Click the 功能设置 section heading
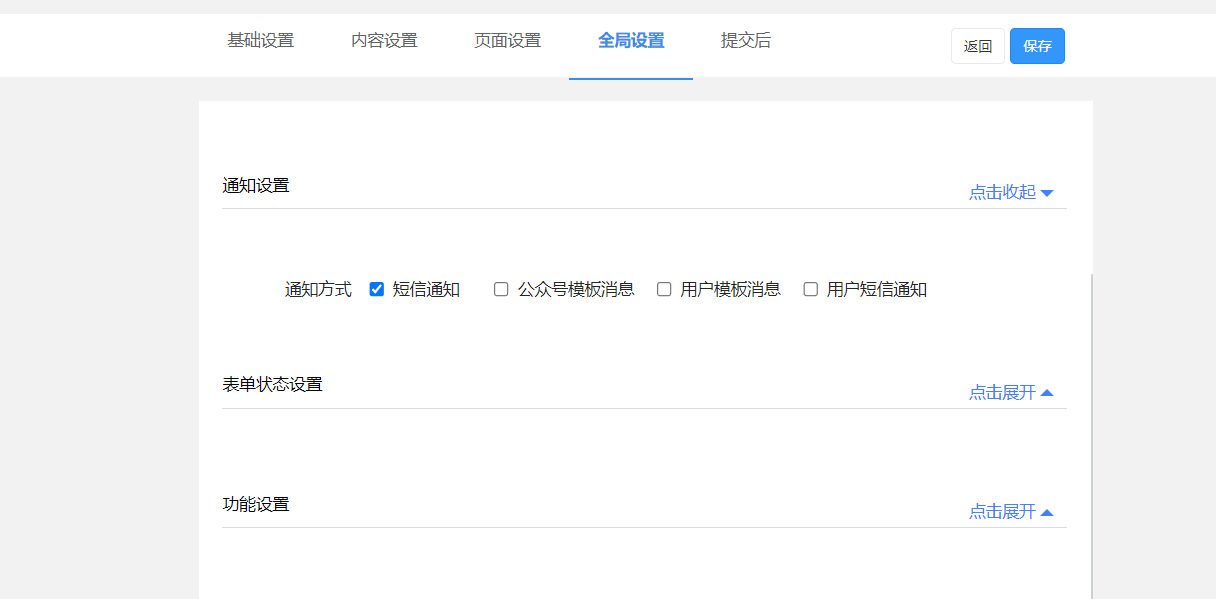 256,504
